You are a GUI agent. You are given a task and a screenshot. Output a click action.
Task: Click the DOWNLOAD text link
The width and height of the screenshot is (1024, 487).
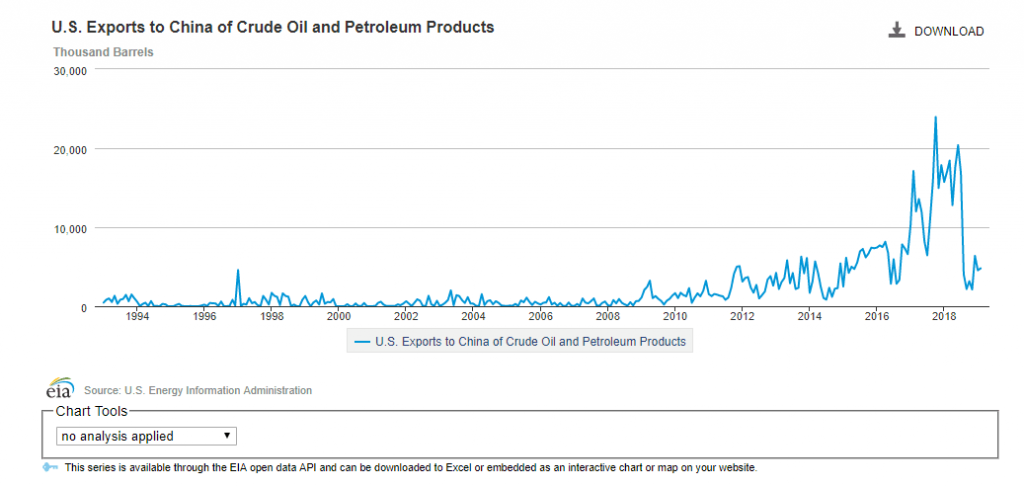pyautogui.click(x=949, y=32)
